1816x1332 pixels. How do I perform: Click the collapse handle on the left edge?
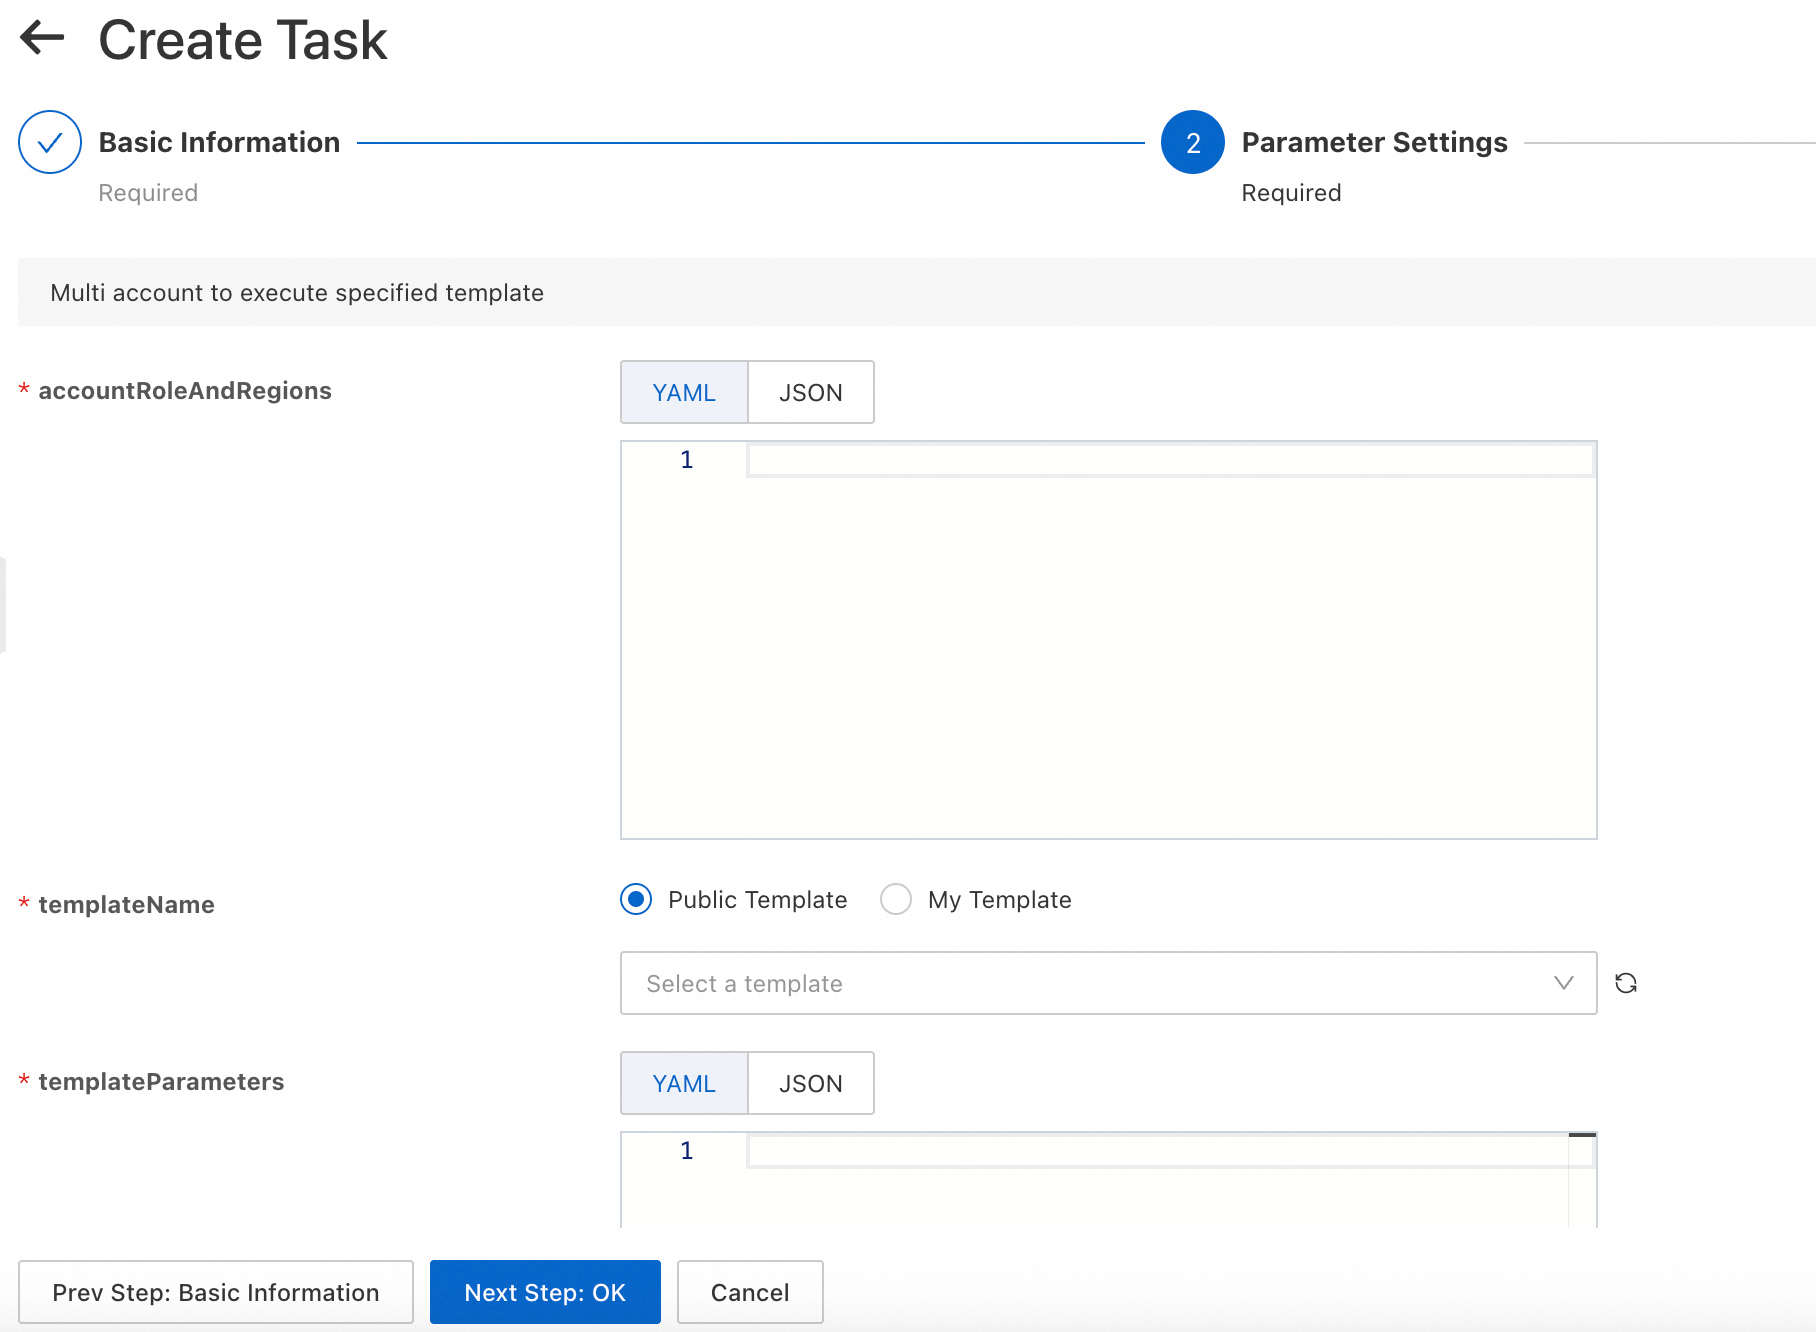click(3, 605)
